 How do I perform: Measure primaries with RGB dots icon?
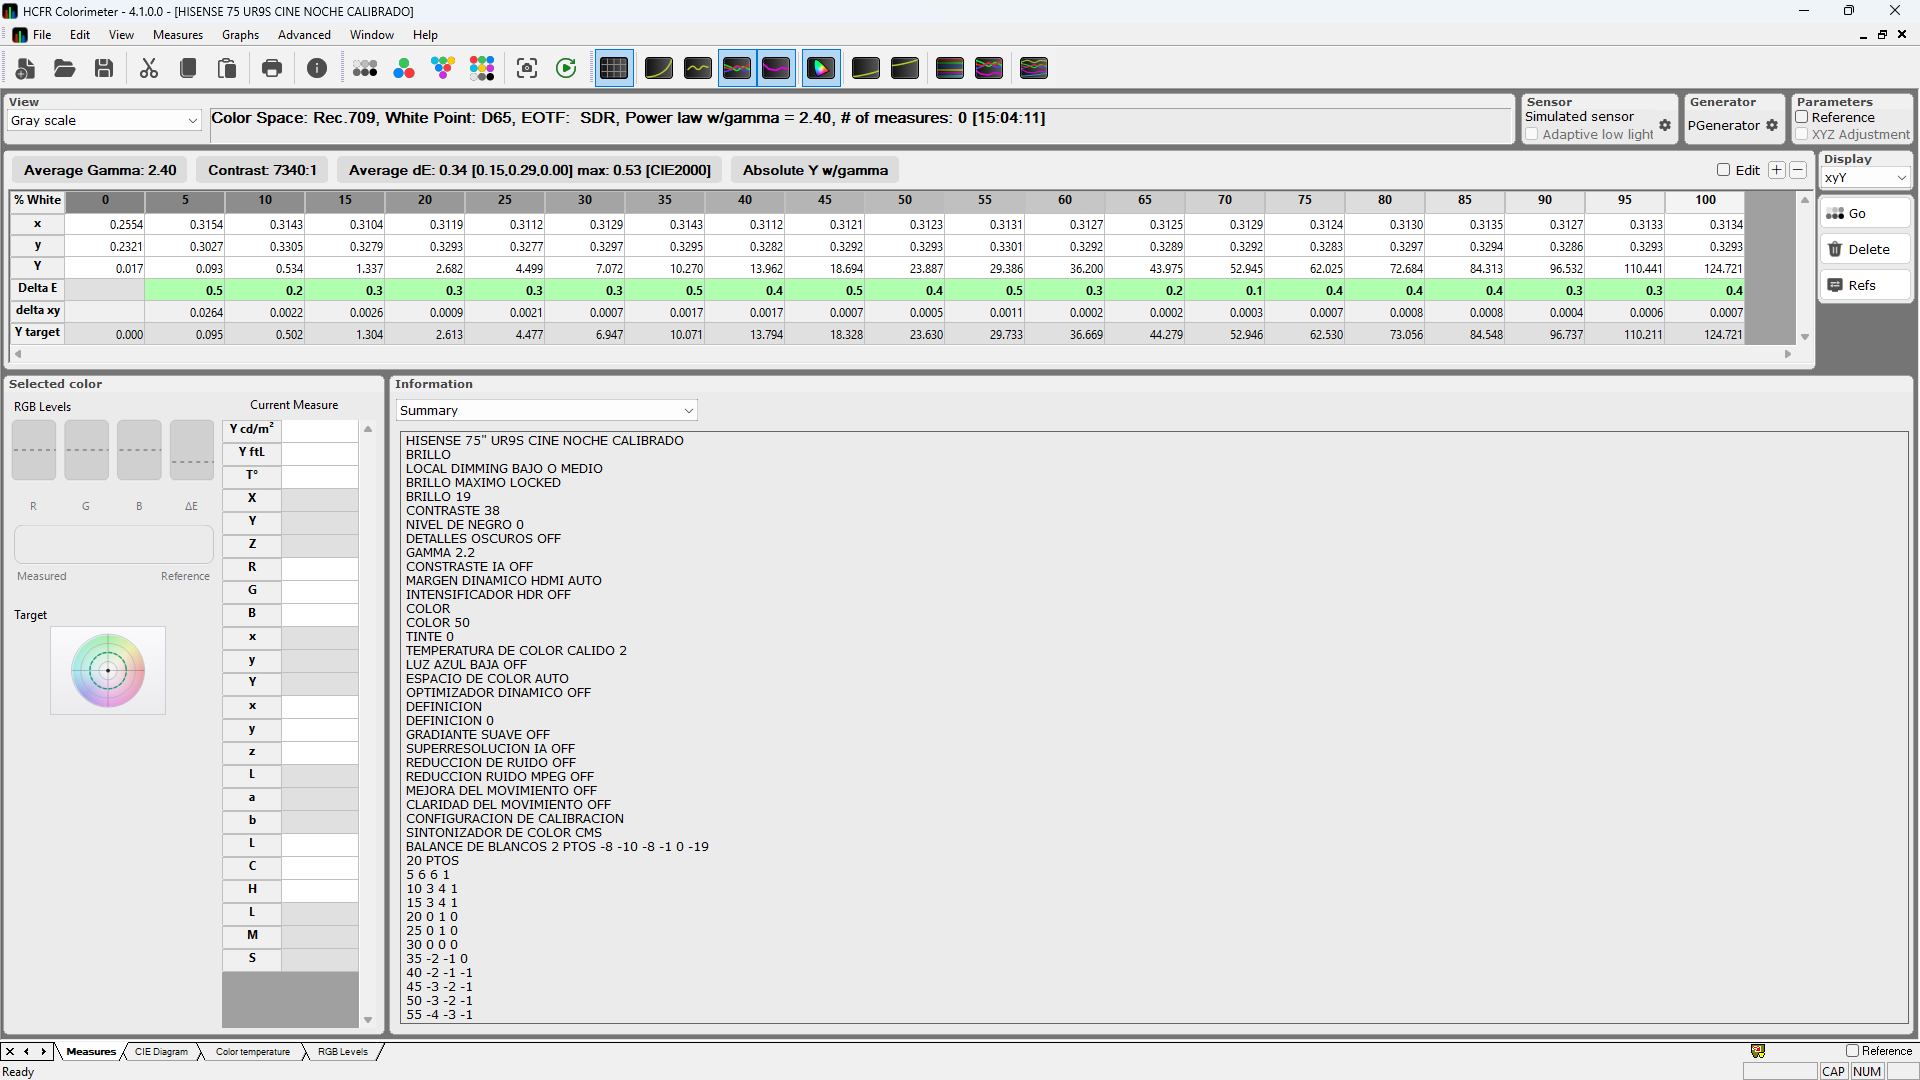(404, 68)
